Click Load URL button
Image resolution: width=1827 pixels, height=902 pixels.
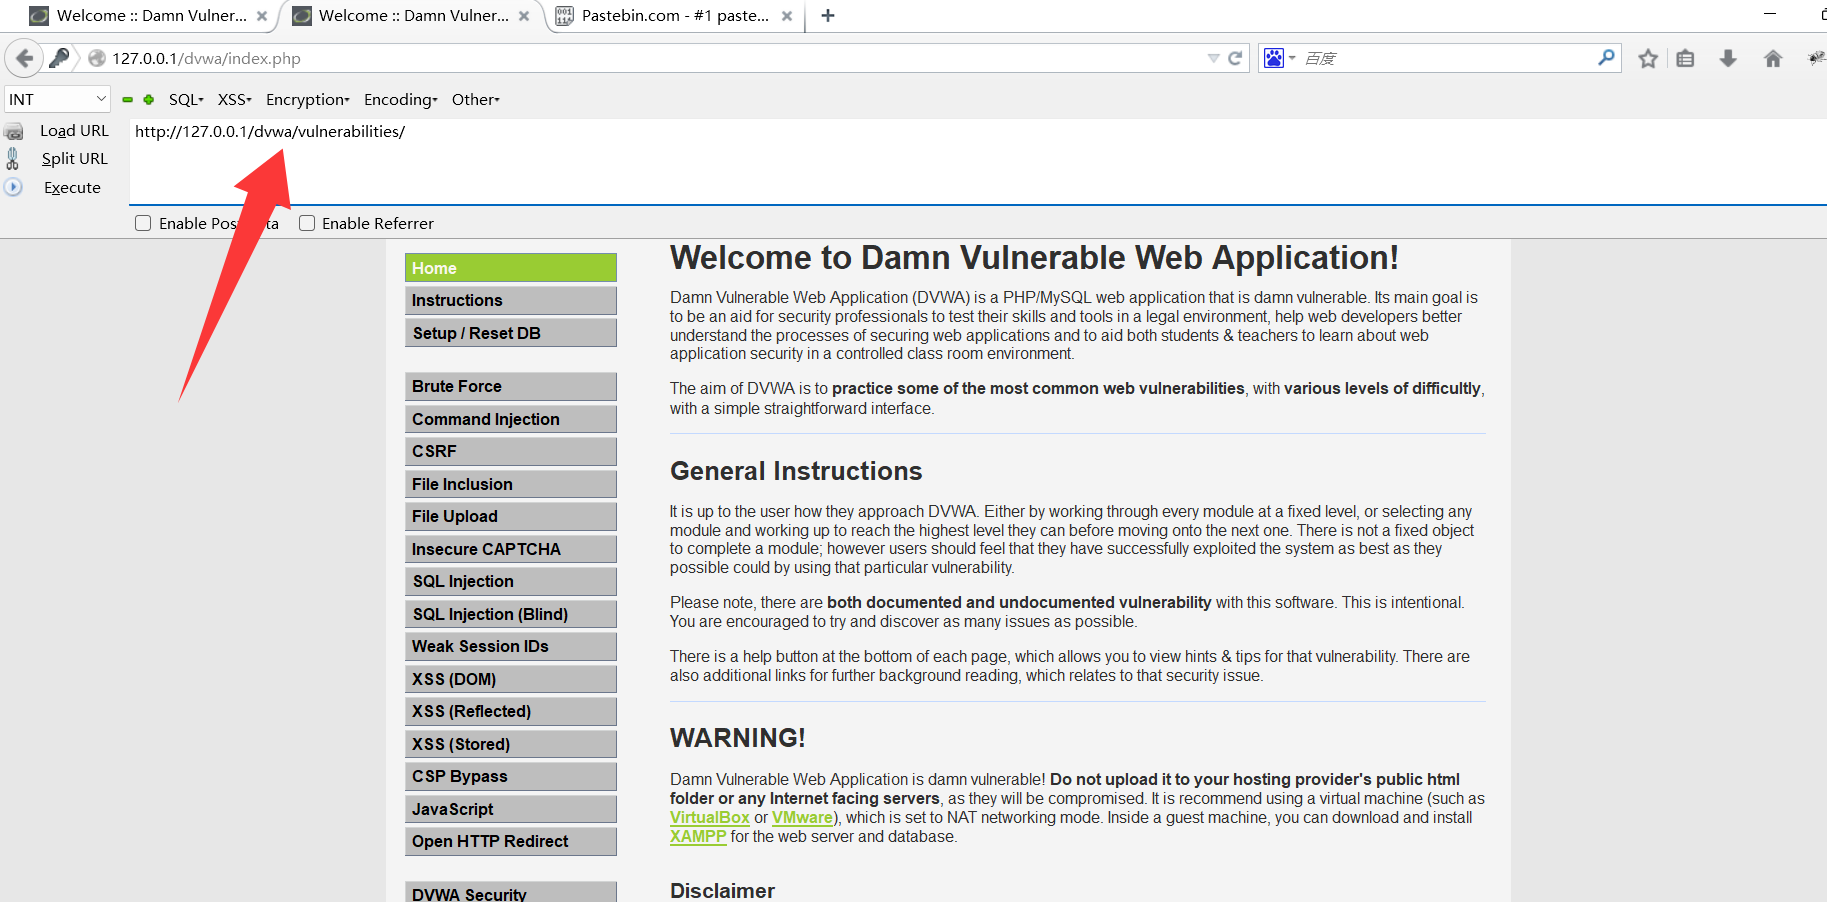tap(74, 131)
